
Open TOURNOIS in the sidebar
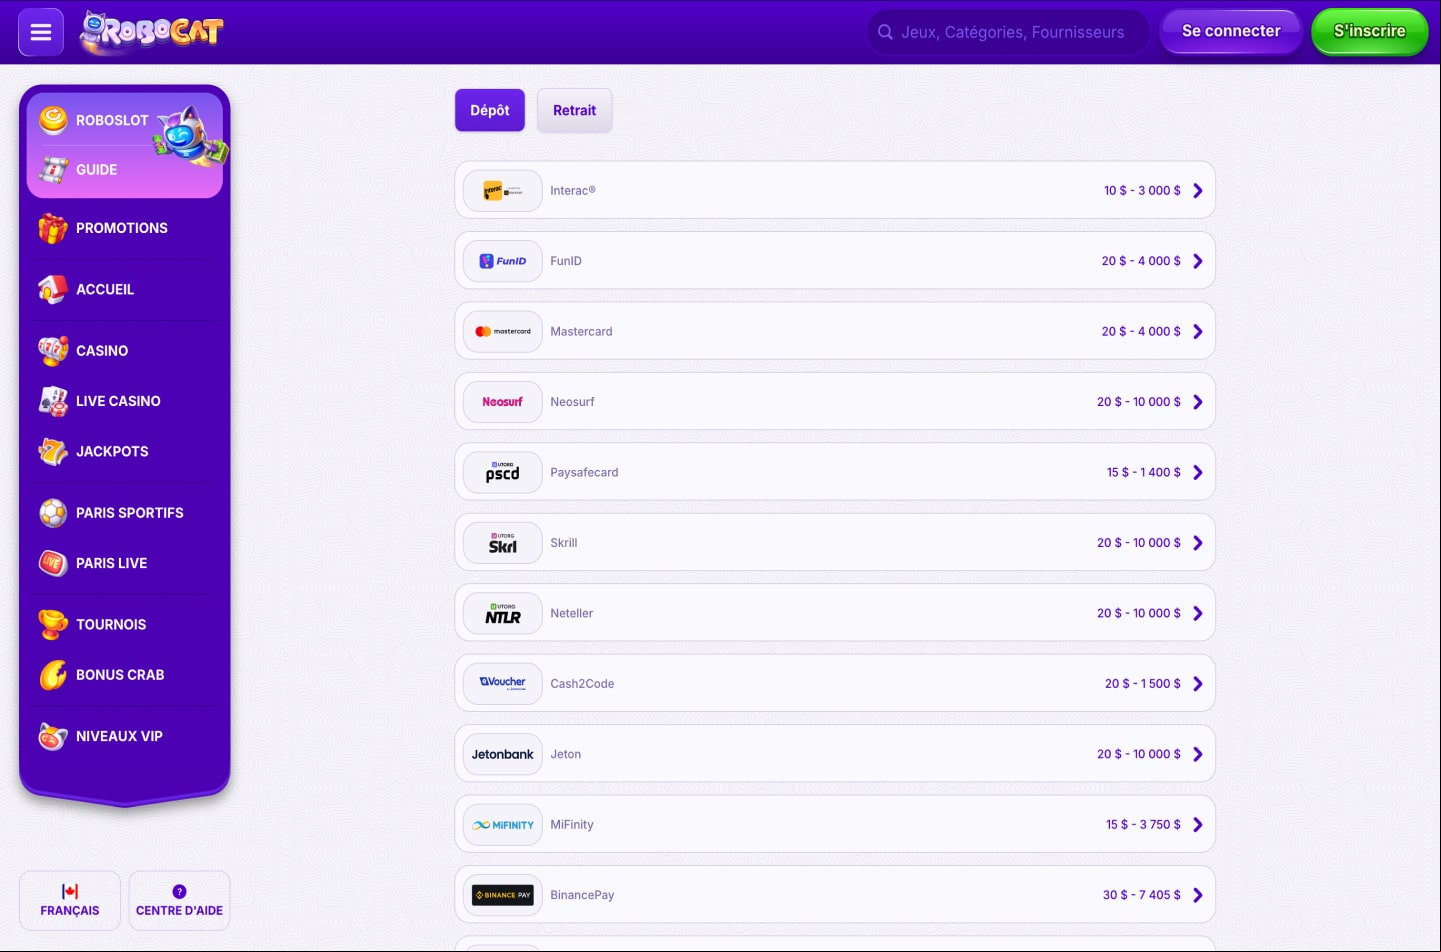point(111,625)
